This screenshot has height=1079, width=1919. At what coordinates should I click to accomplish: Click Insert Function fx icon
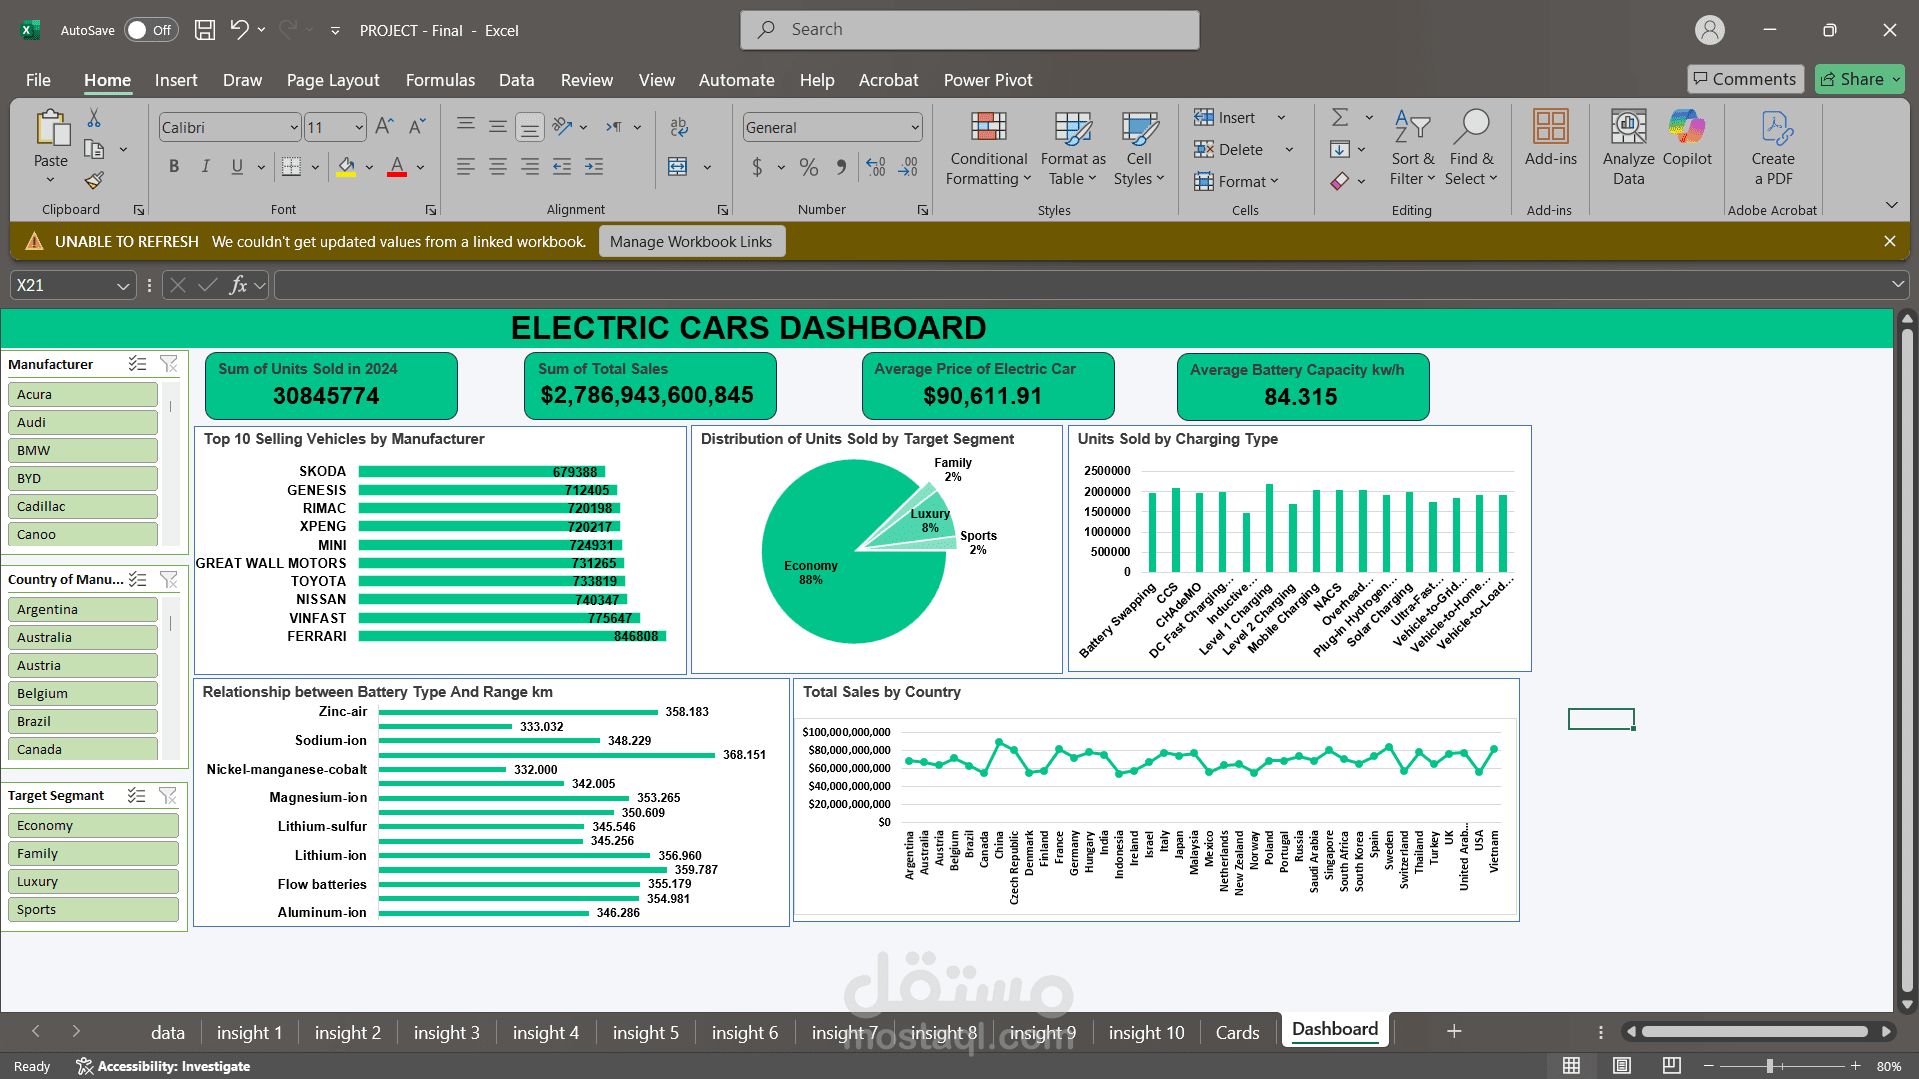(238, 285)
